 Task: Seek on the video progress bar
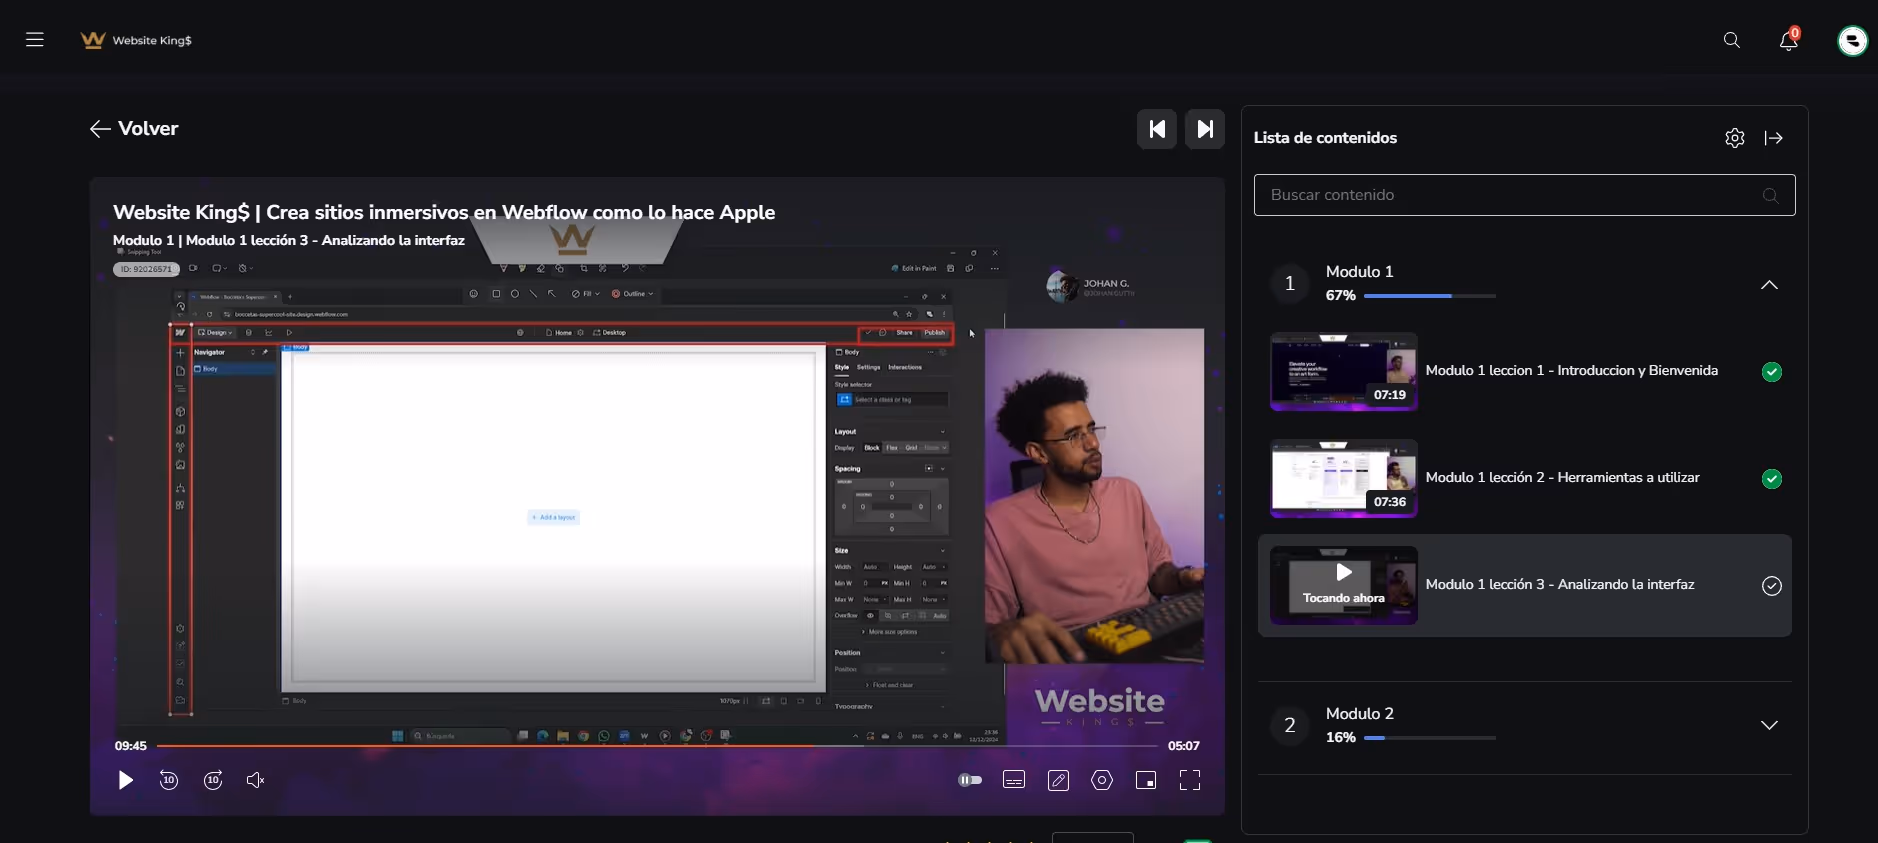coord(657,746)
